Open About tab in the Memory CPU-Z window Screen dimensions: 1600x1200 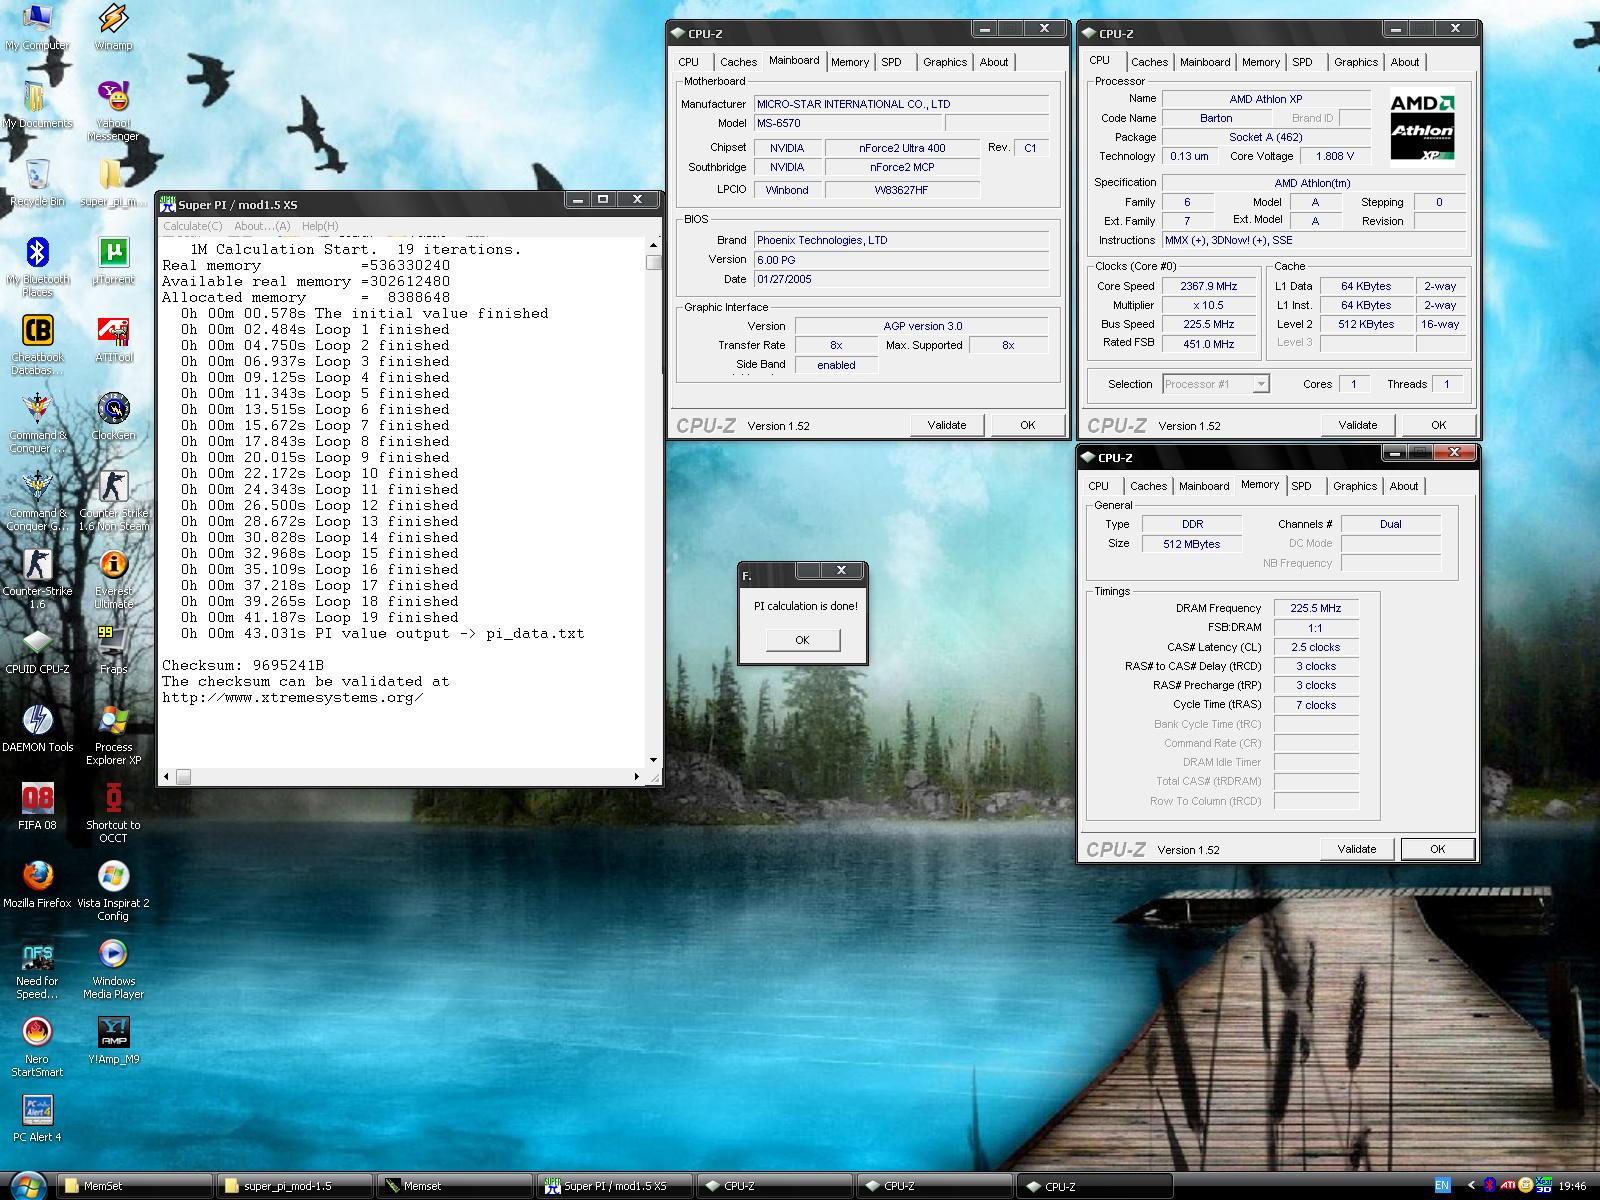point(1404,486)
